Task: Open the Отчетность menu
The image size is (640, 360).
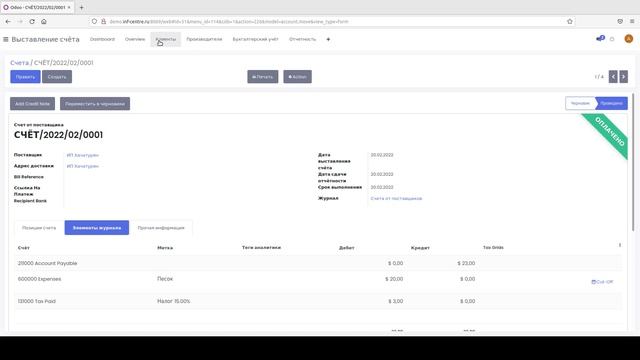Action: (x=302, y=39)
